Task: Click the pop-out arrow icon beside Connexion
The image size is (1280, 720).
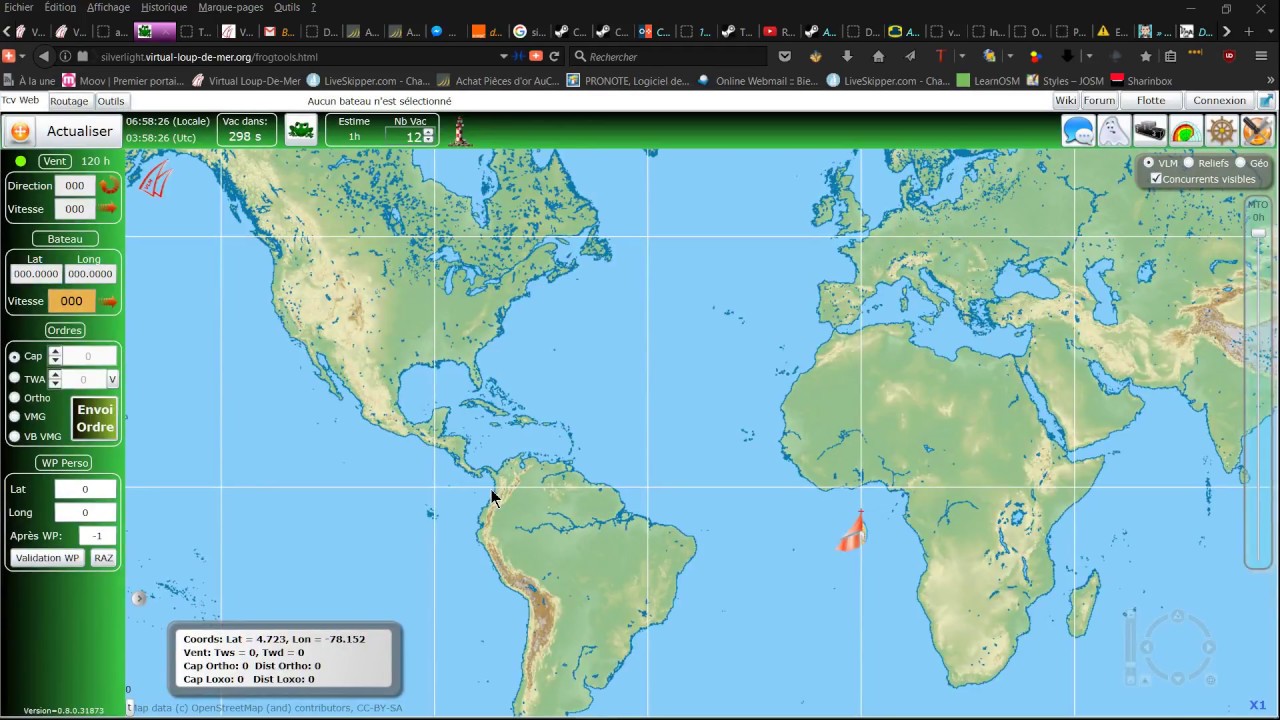Action: [1266, 101]
